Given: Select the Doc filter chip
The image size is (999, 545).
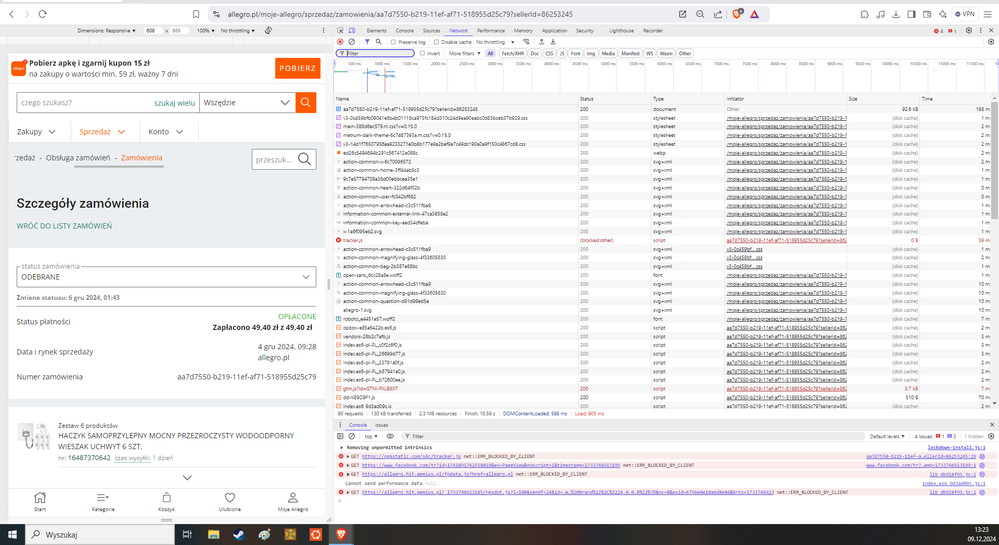Looking at the screenshot, I should pyautogui.click(x=535, y=54).
